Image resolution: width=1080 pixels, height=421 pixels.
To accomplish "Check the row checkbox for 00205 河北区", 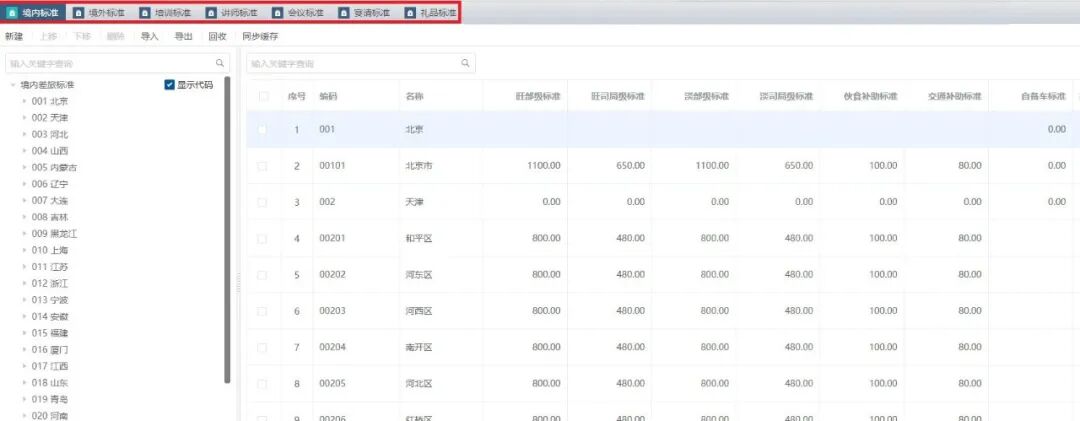I will [262, 383].
